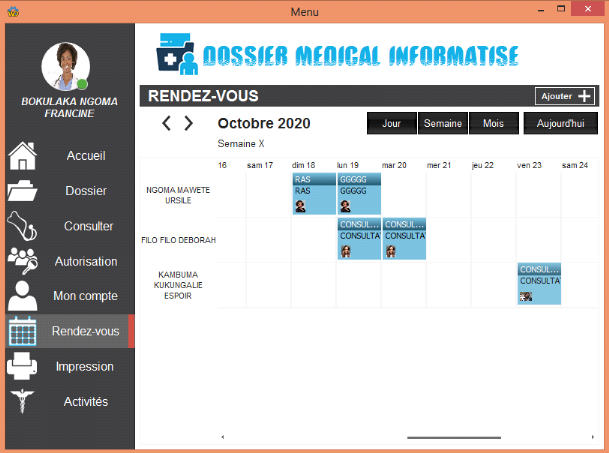Click the Rendez-vous calendar icon
The width and height of the screenshot is (609, 453).
[x=22, y=331]
